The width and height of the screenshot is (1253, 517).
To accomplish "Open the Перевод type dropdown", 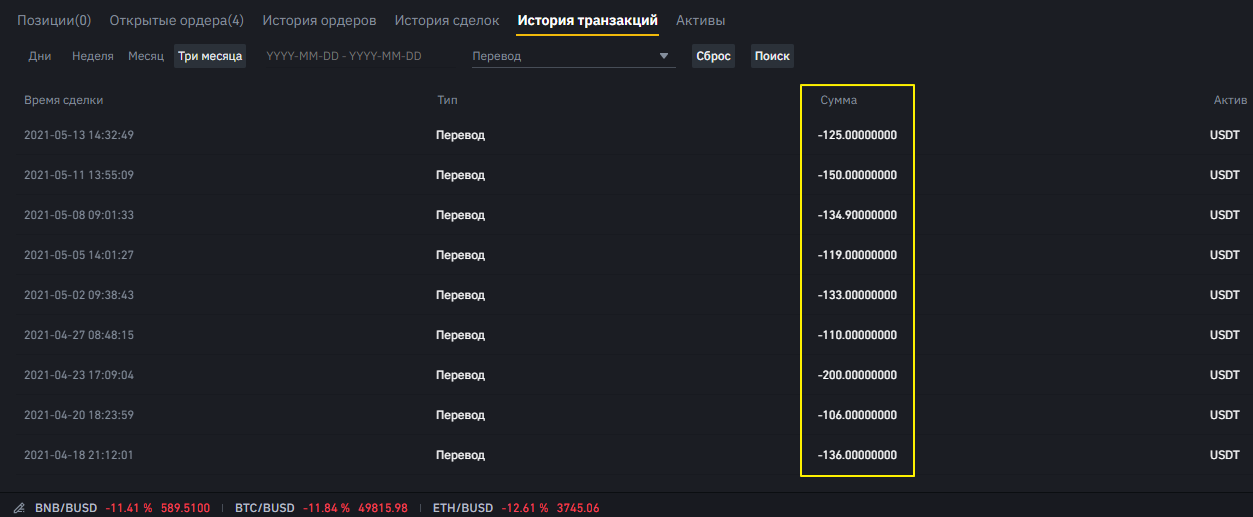I will click(573, 56).
